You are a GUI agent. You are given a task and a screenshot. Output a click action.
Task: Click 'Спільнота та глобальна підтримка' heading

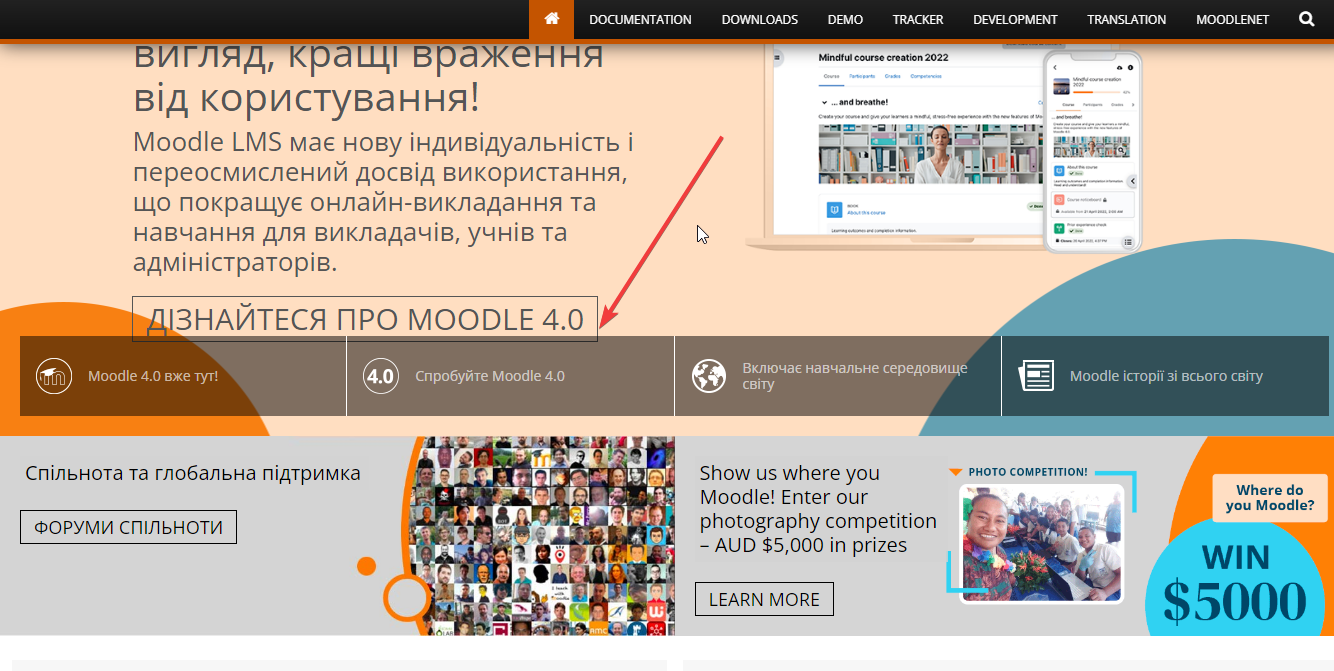(x=193, y=473)
